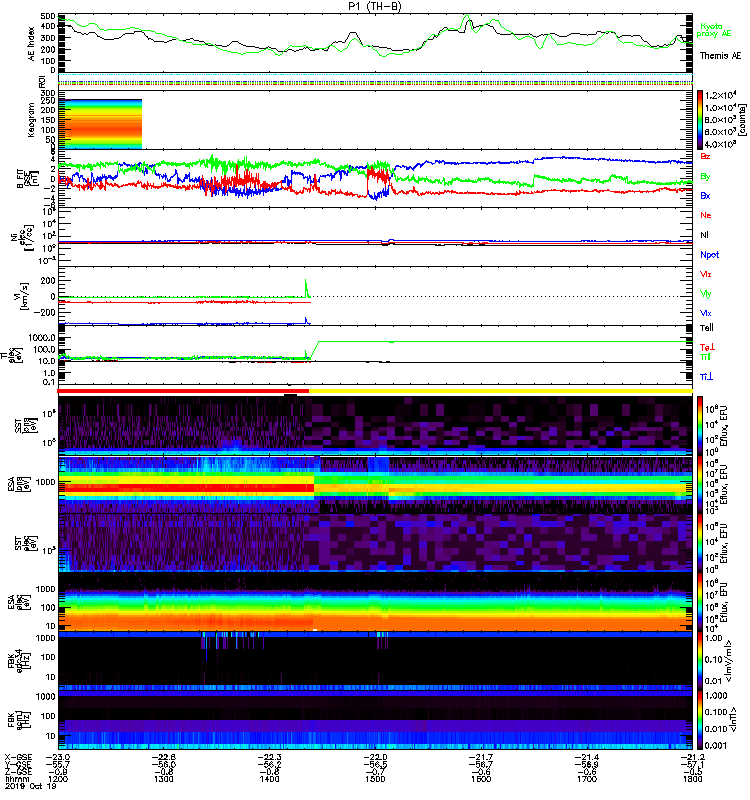Select the green "Viy" velocity legend label
Viewport: 750px width, 800px height.
[706, 294]
